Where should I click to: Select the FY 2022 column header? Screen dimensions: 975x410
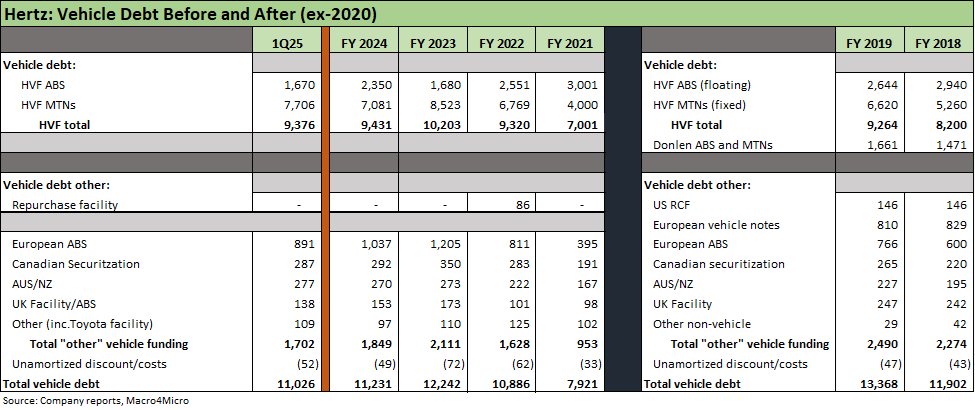[502, 44]
